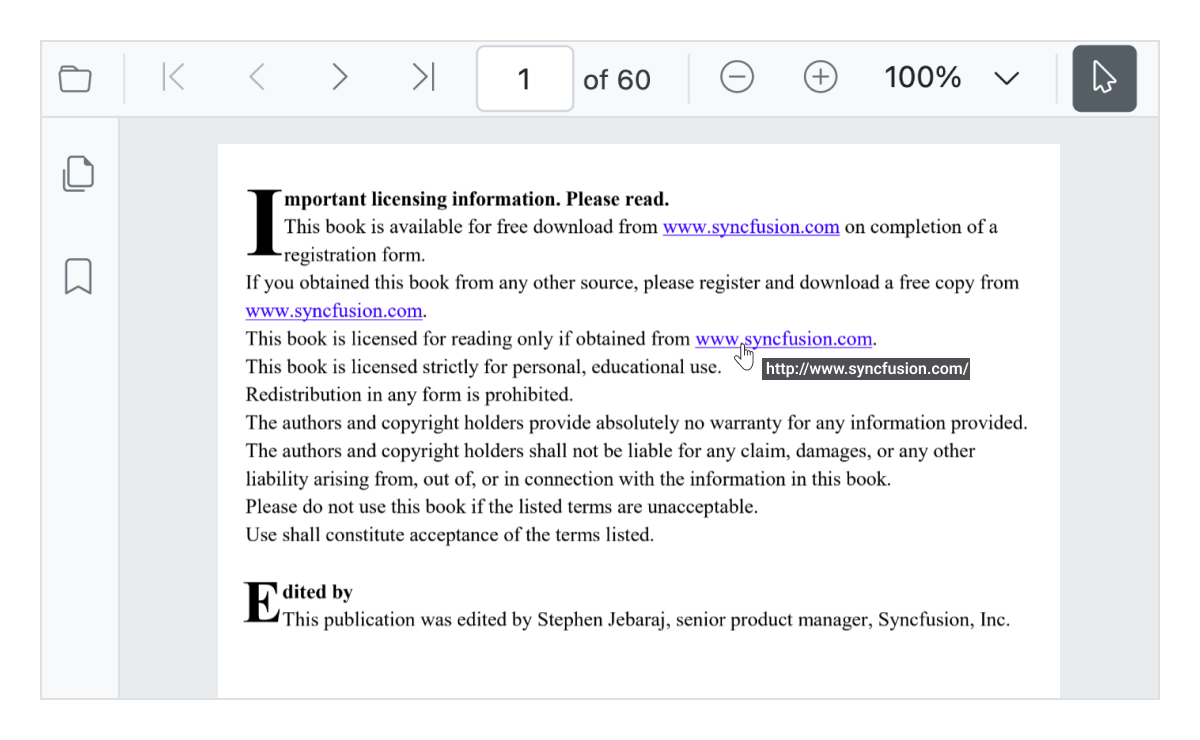Toggle the selection pointer tool

tap(1104, 77)
